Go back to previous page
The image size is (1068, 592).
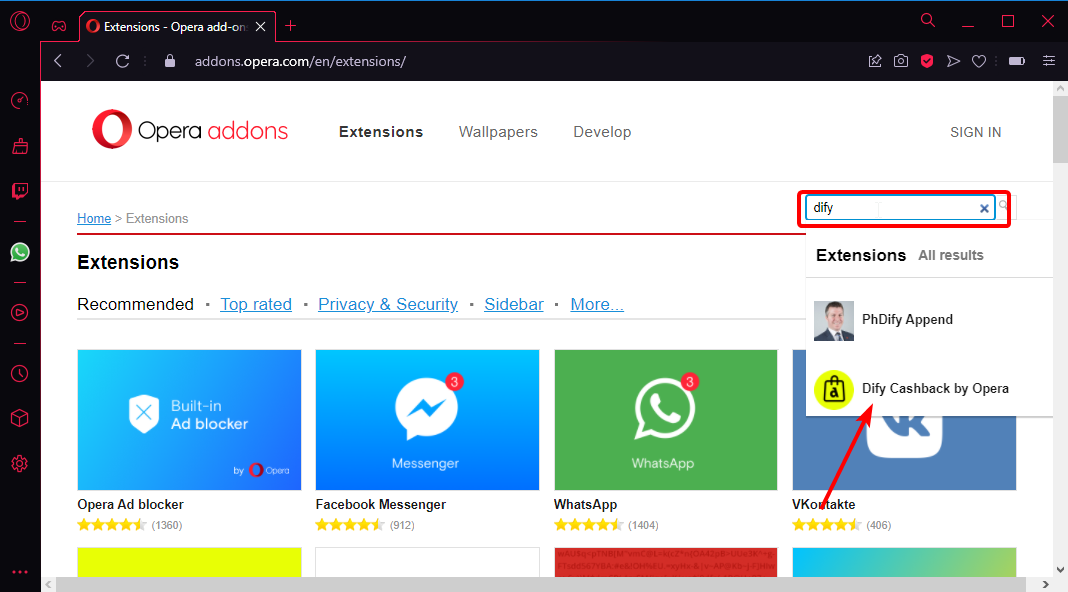click(59, 61)
